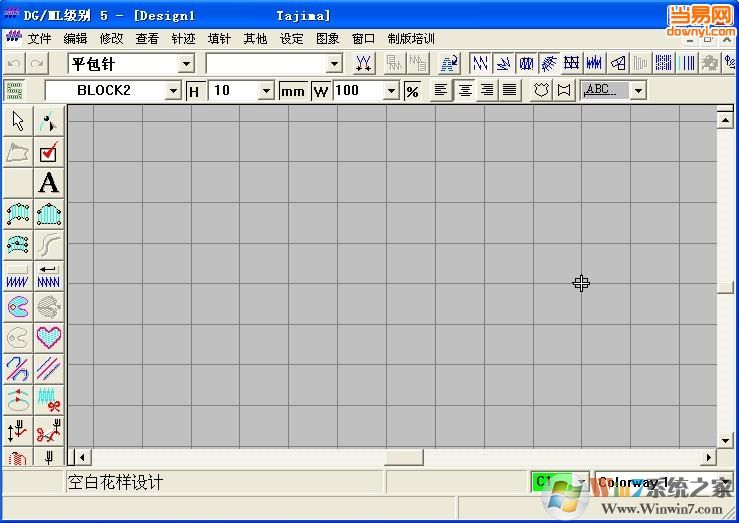Select the curved line stitch tool
This screenshot has height=523, width=739.
(48, 245)
